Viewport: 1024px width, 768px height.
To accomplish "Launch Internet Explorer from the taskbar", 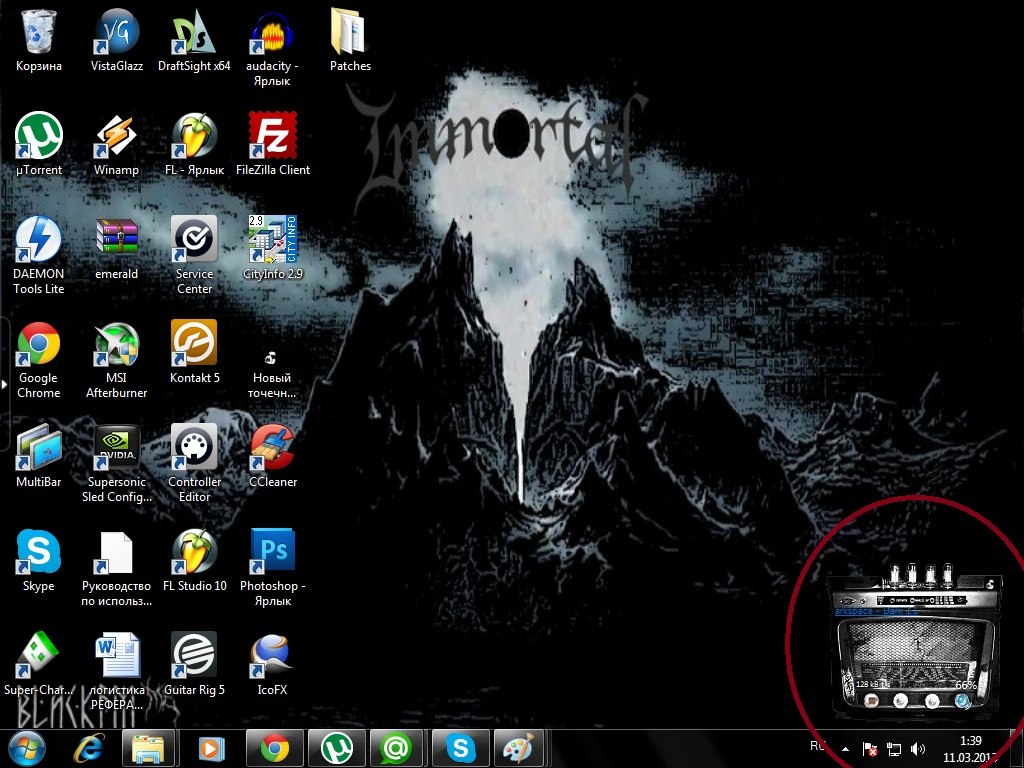I will [88, 748].
